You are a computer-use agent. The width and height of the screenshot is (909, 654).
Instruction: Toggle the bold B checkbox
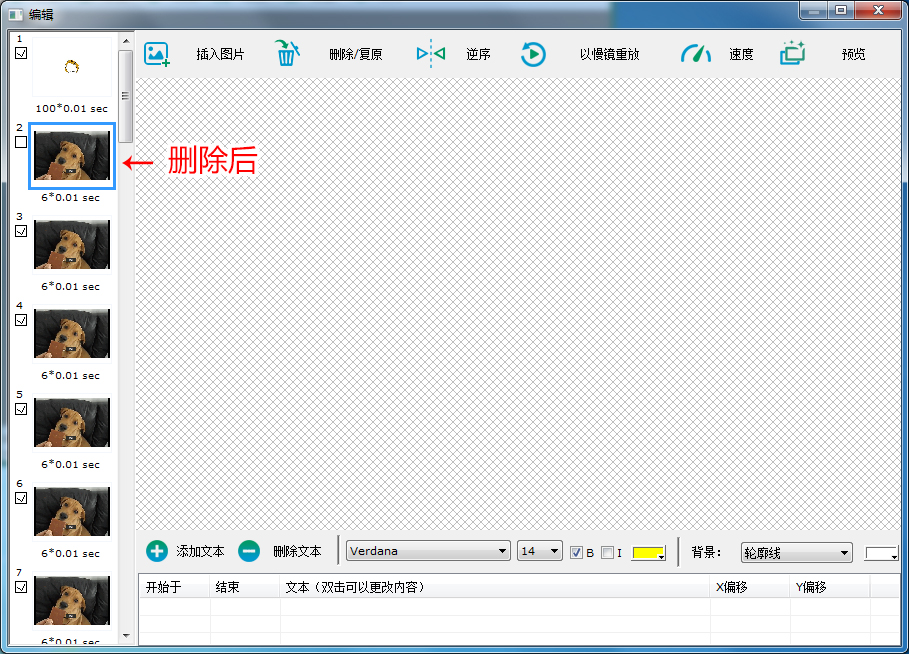pos(576,552)
